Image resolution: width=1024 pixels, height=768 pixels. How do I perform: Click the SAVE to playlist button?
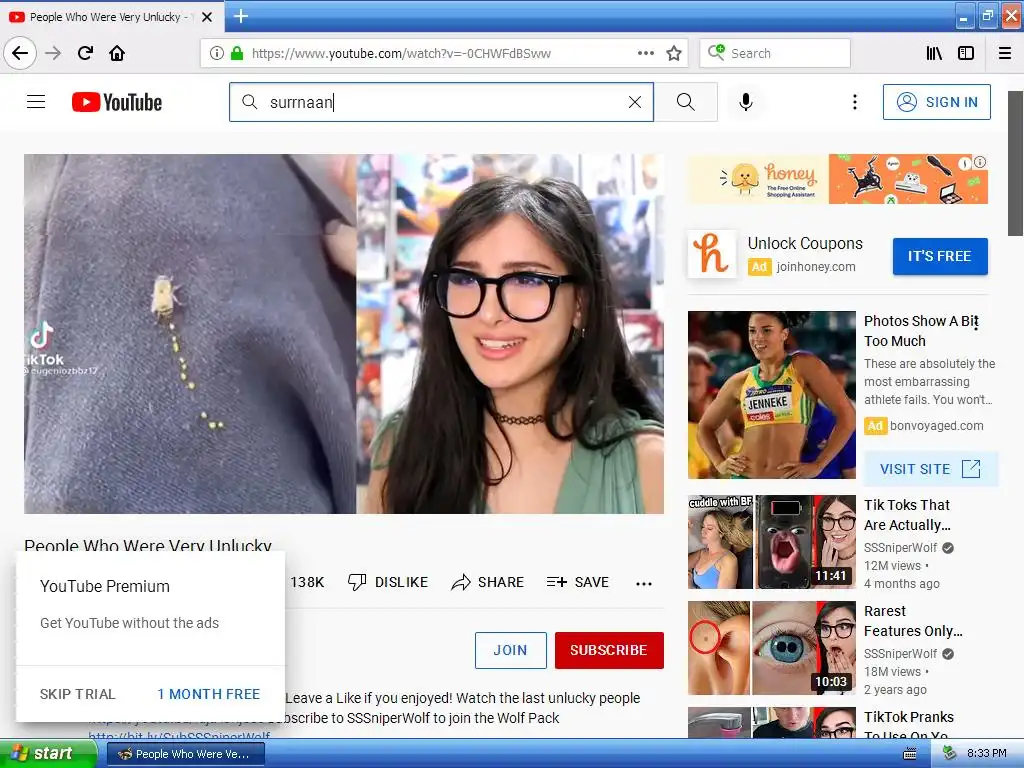pyautogui.click(x=578, y=582)
